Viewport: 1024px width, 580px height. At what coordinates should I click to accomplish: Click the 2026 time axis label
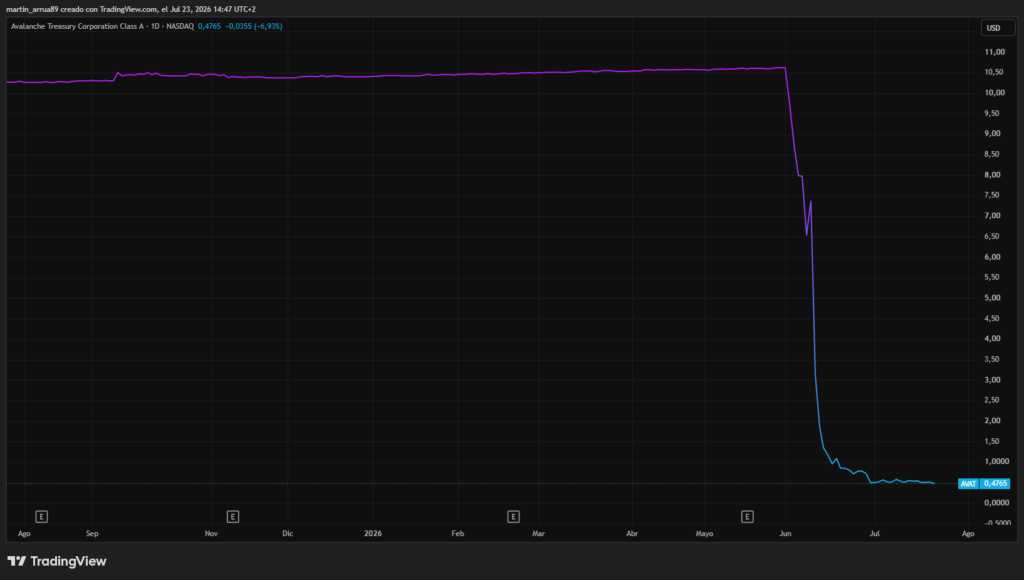[x=373, y=534]
